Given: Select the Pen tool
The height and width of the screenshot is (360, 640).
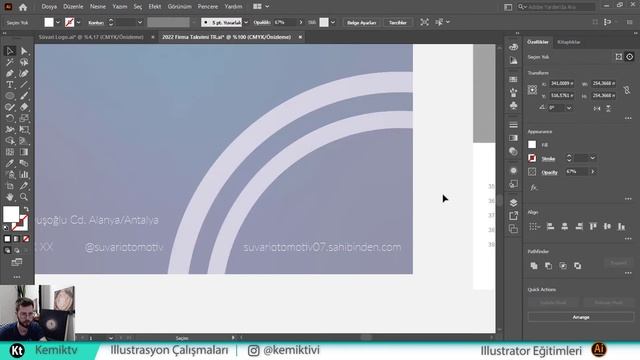Looking at the screenshot, I should point(10,74).
